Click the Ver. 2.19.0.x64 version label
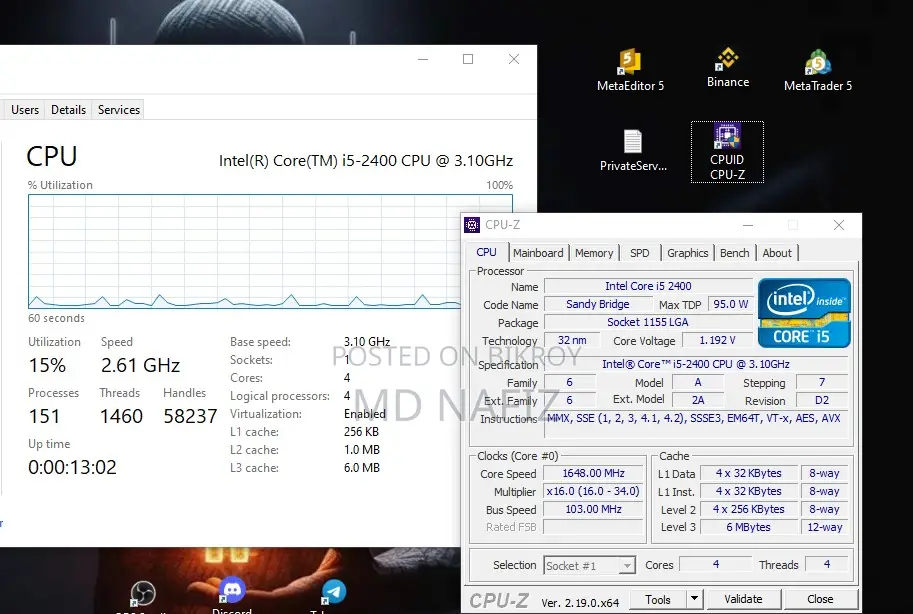 tap(580, 603)
